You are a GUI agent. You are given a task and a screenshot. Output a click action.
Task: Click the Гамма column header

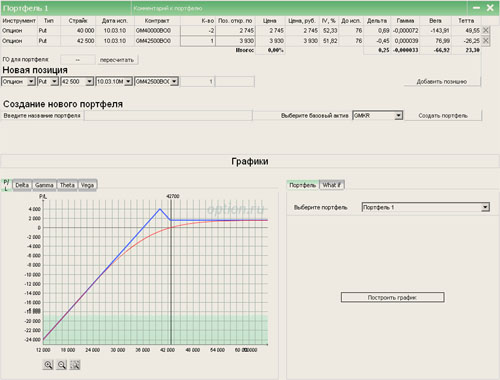(x=405, y=21)
